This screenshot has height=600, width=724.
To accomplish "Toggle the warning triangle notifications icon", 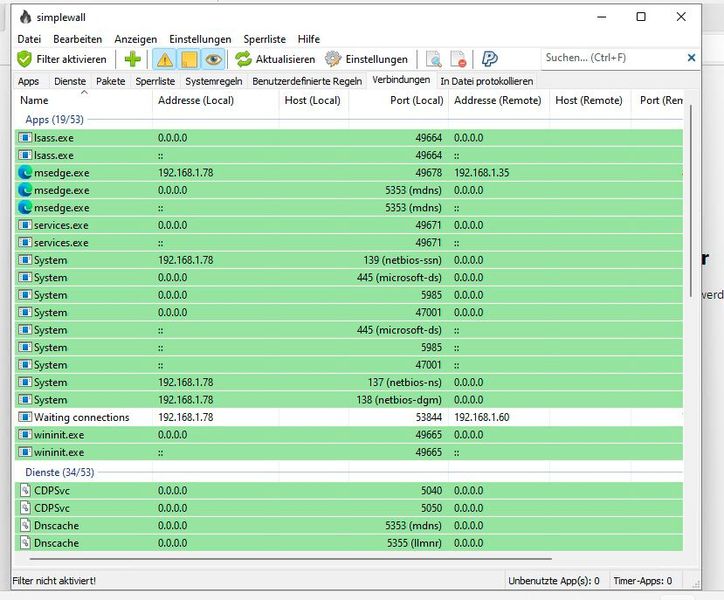I will (165, 59).
